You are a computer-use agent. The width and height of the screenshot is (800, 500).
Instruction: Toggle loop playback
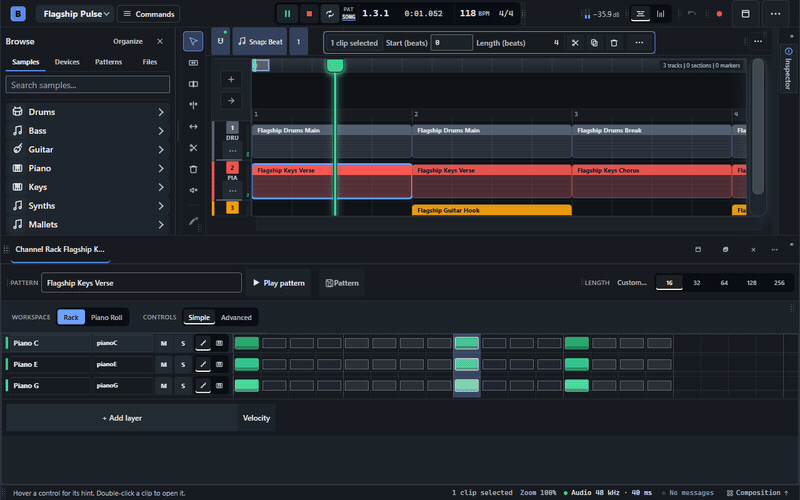(x=330, y=14)
